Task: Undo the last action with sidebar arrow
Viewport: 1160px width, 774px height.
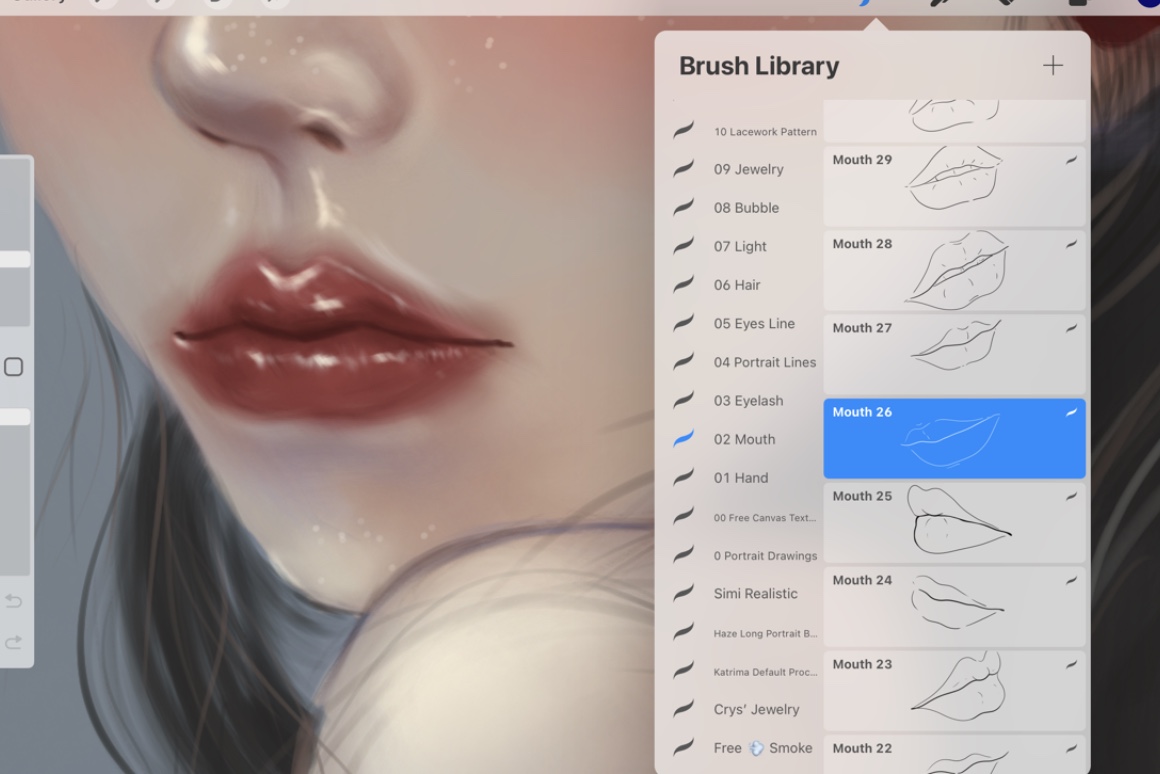Action: point(13,601)
